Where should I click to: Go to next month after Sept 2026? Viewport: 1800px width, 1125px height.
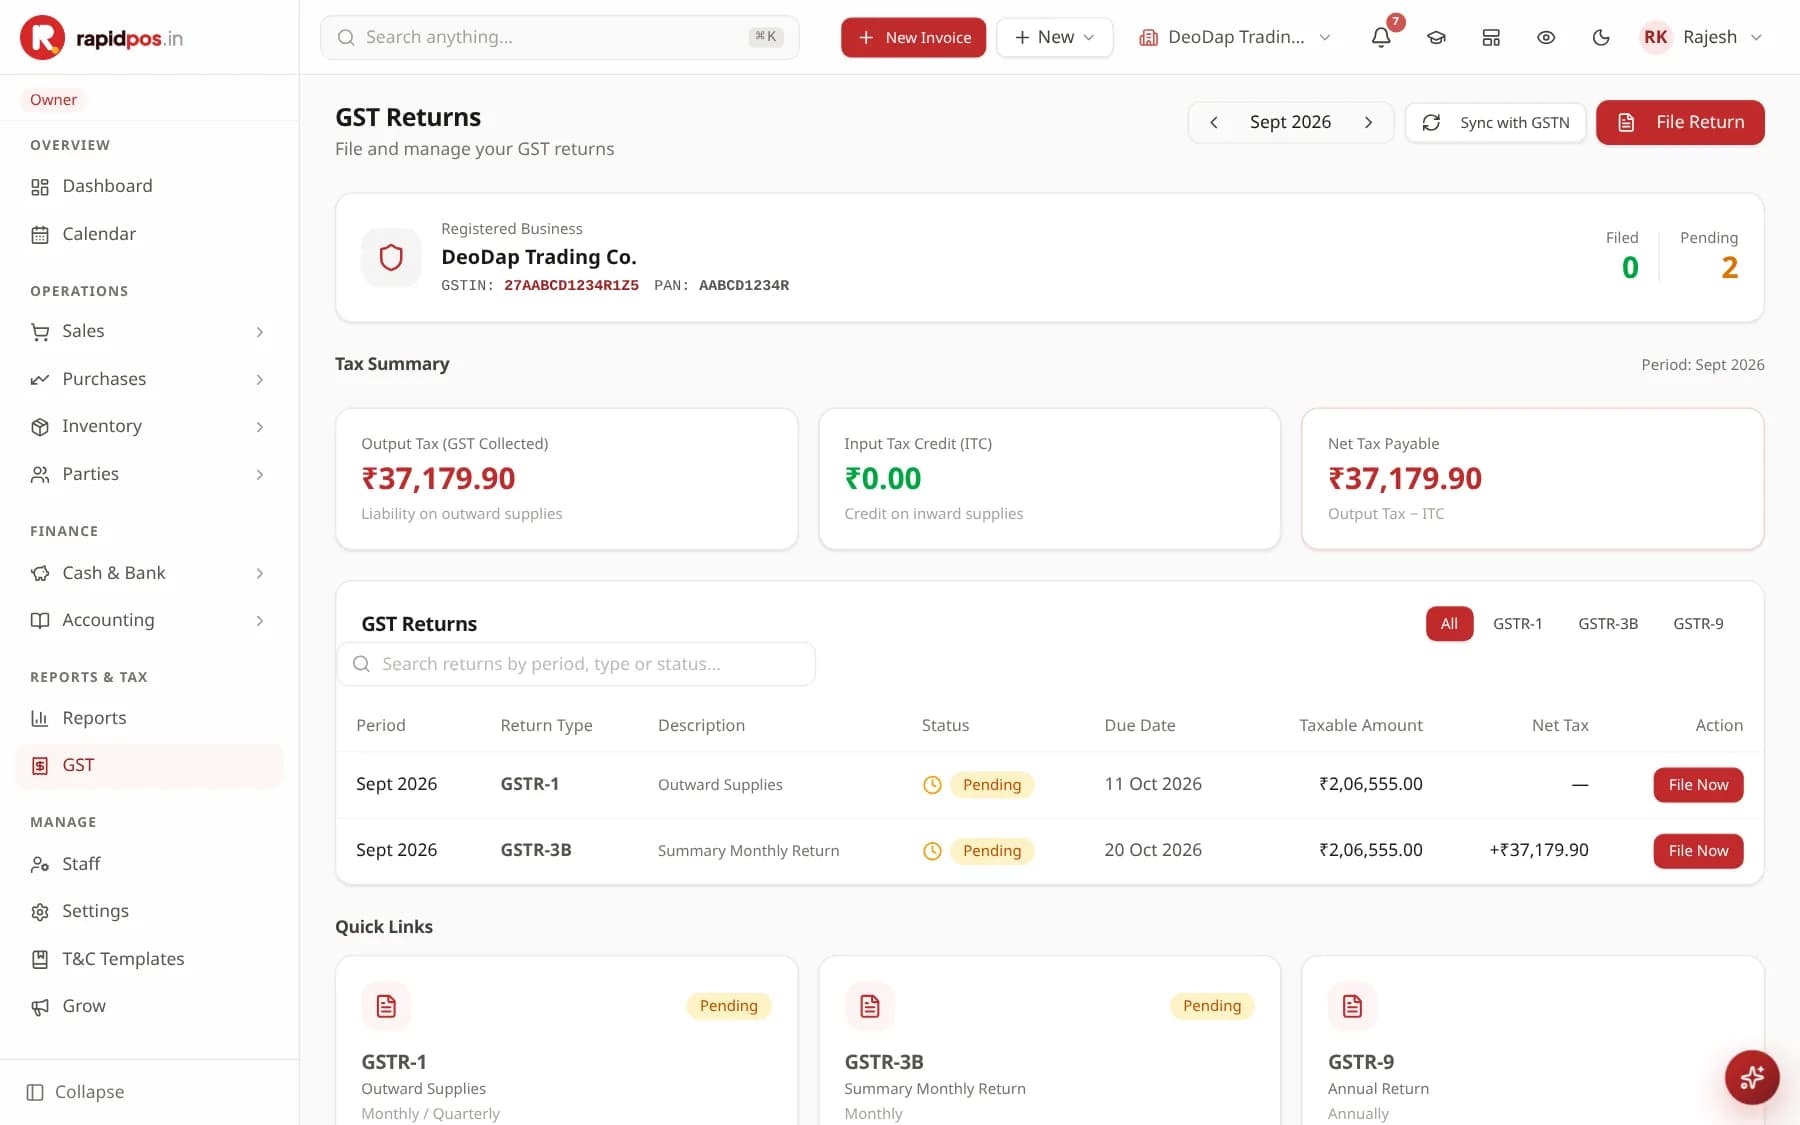tap(1368, 122)
